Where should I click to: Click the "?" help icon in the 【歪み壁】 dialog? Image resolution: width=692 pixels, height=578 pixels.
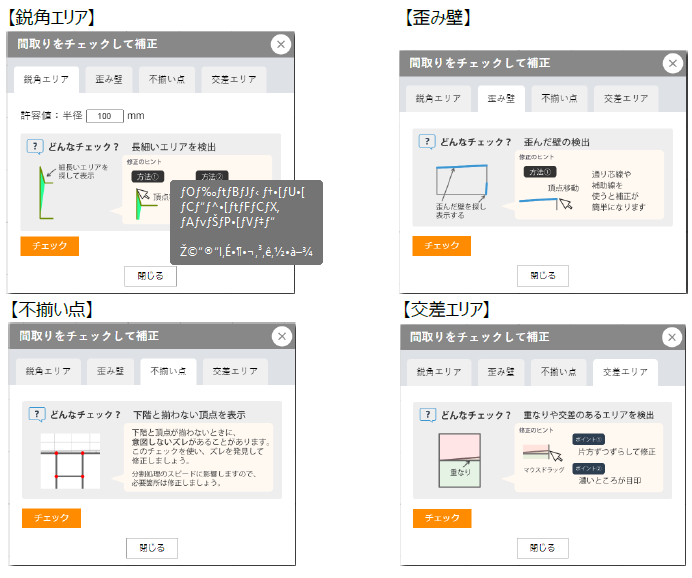pyautogui.click(x=427, y=142)
